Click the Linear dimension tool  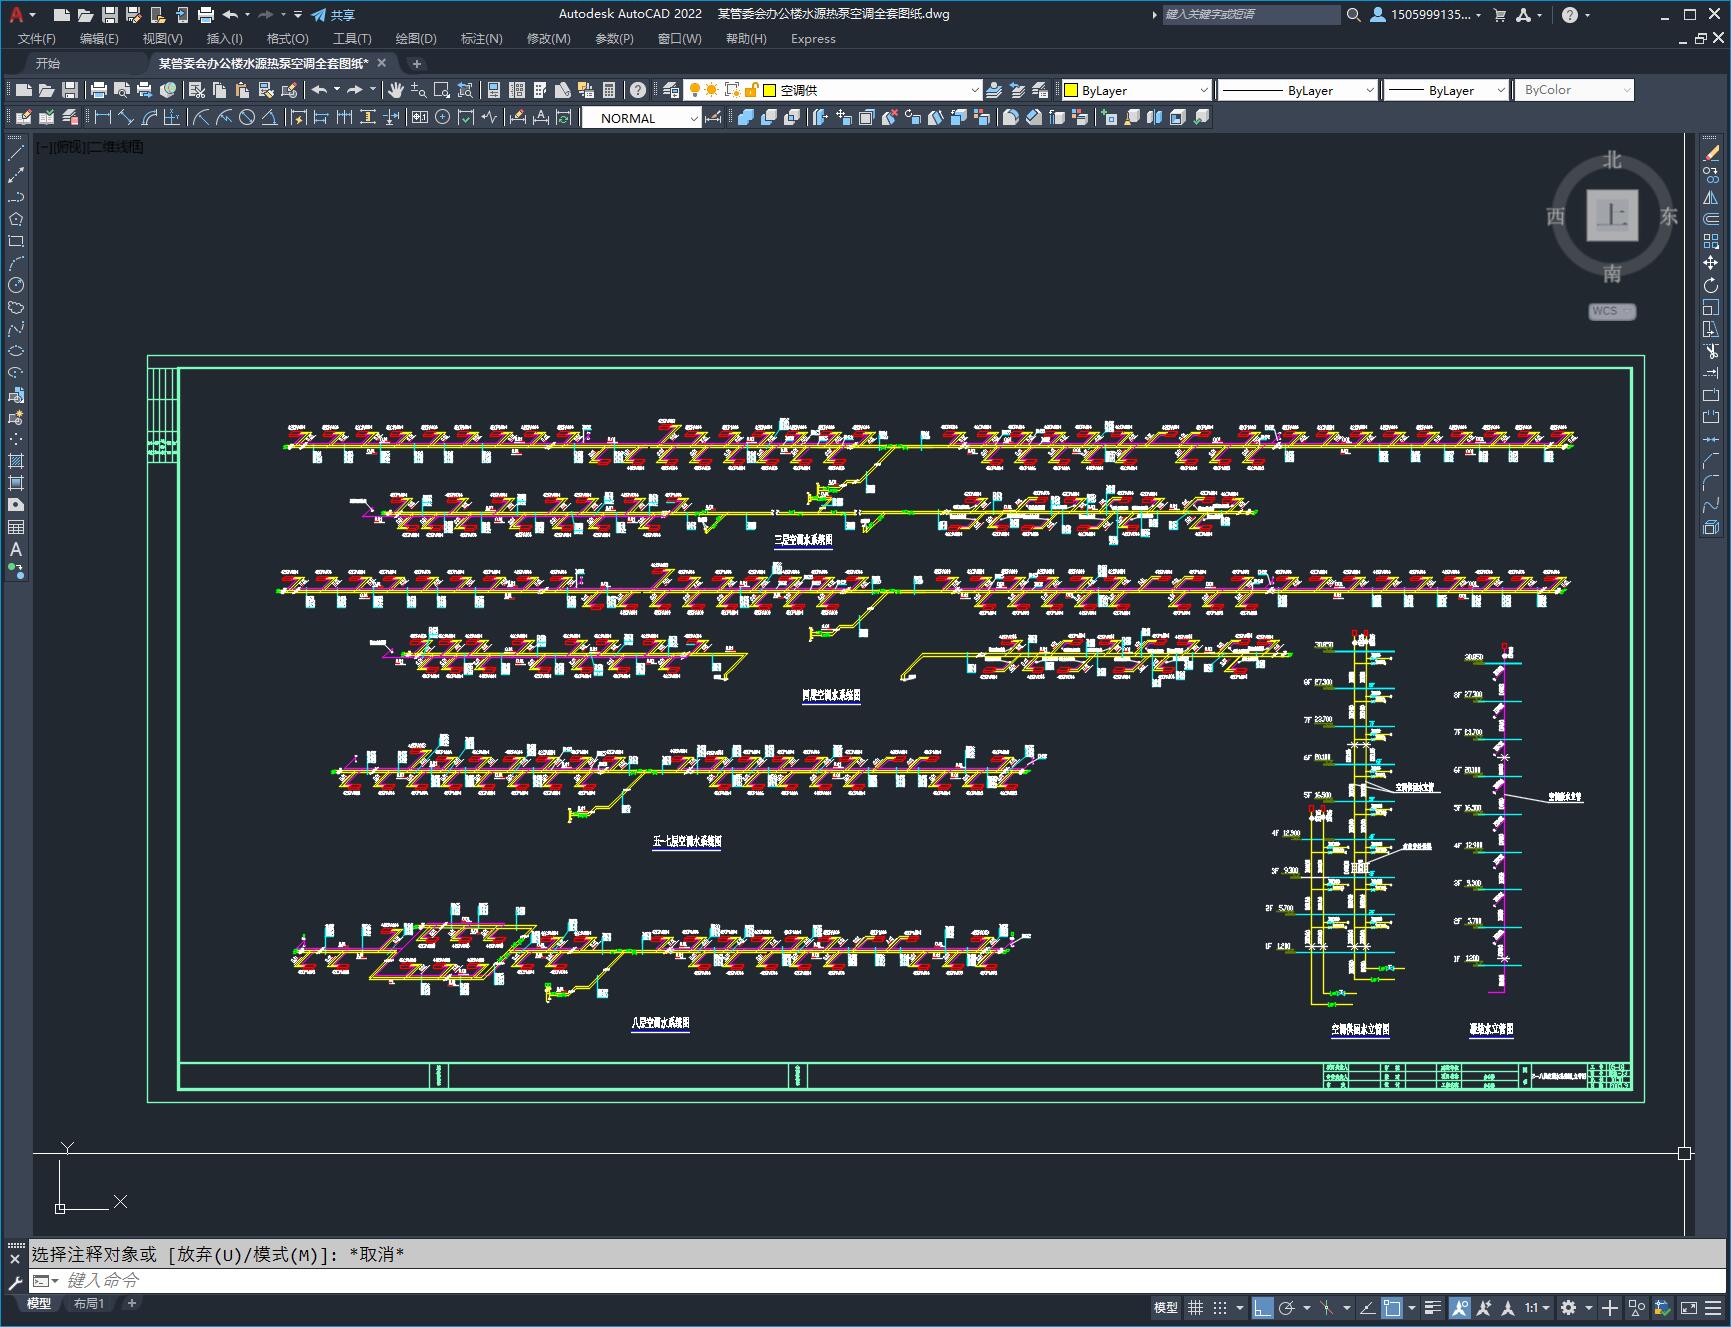pos(102,117)
